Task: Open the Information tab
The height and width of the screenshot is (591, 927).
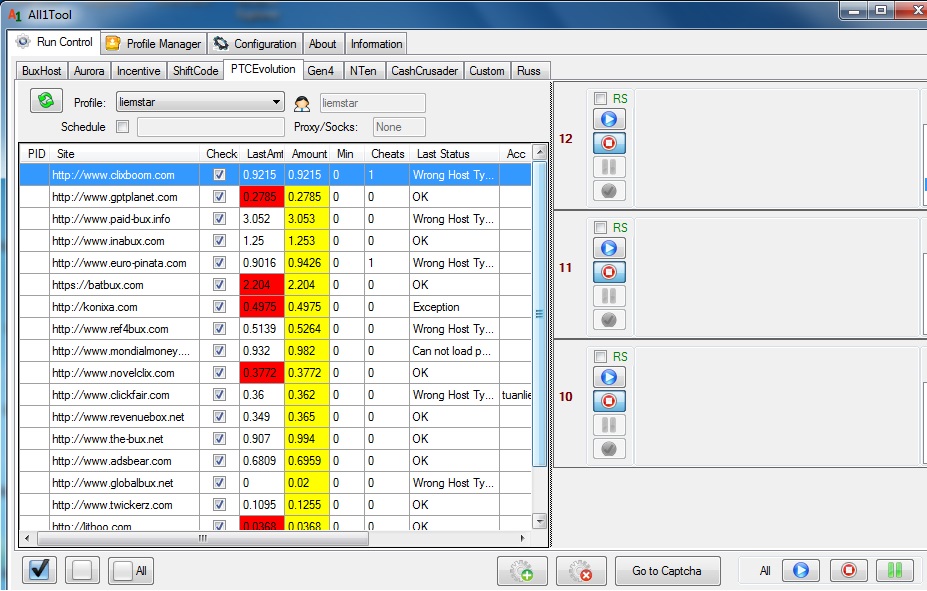Action: 376,44
